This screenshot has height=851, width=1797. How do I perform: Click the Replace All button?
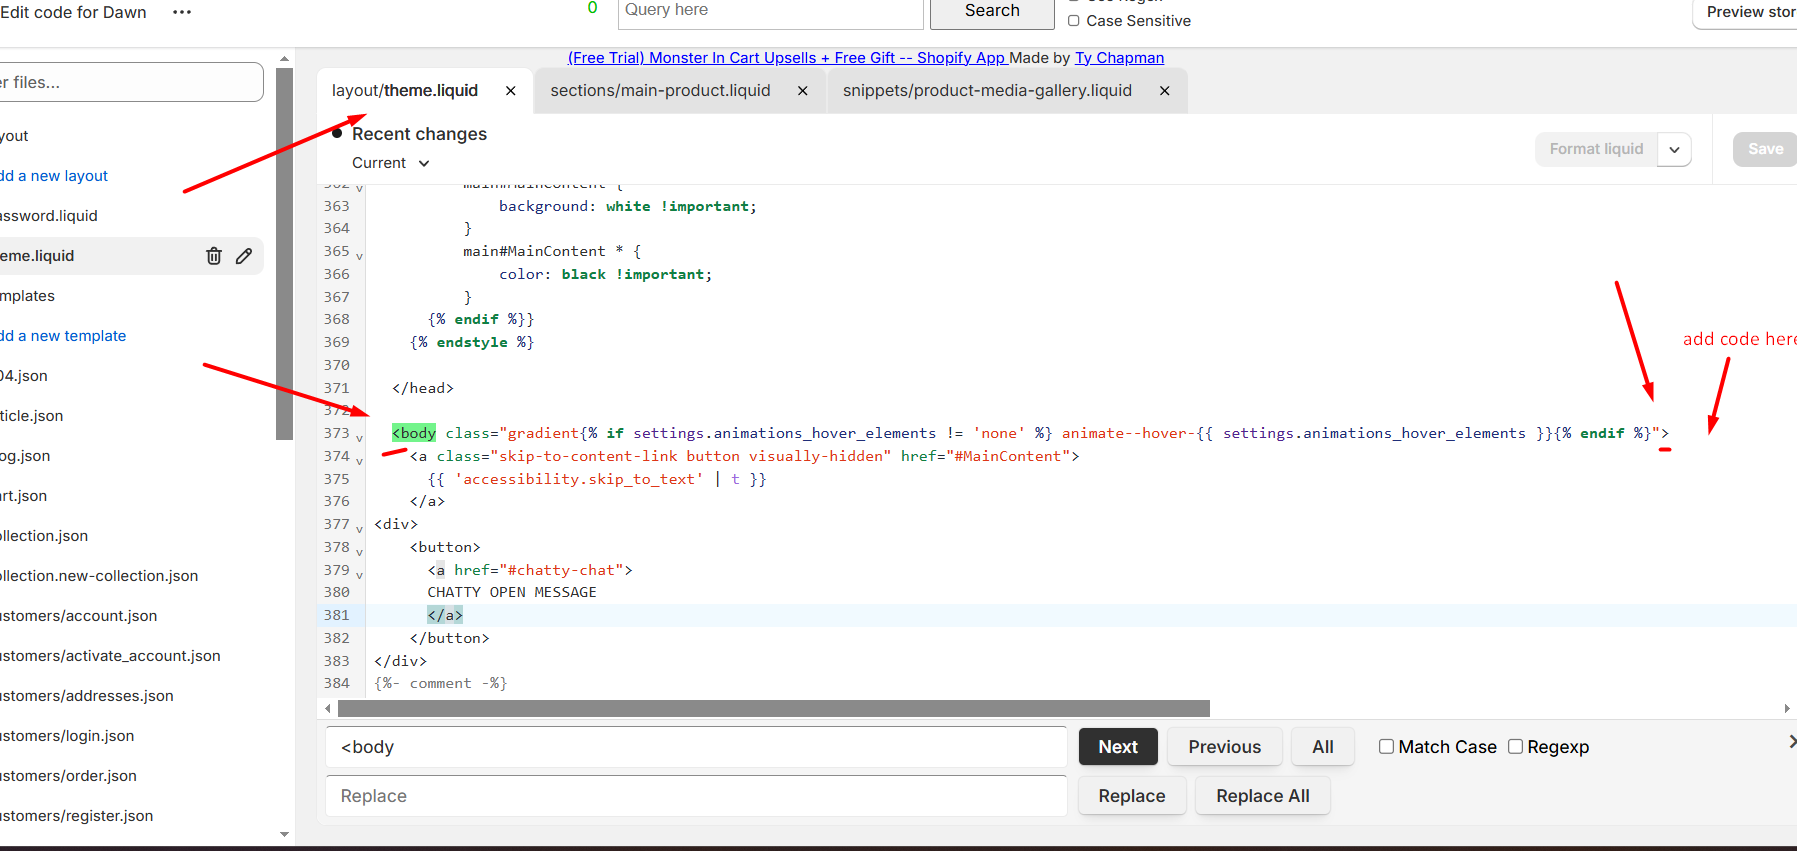point(1263,796)
